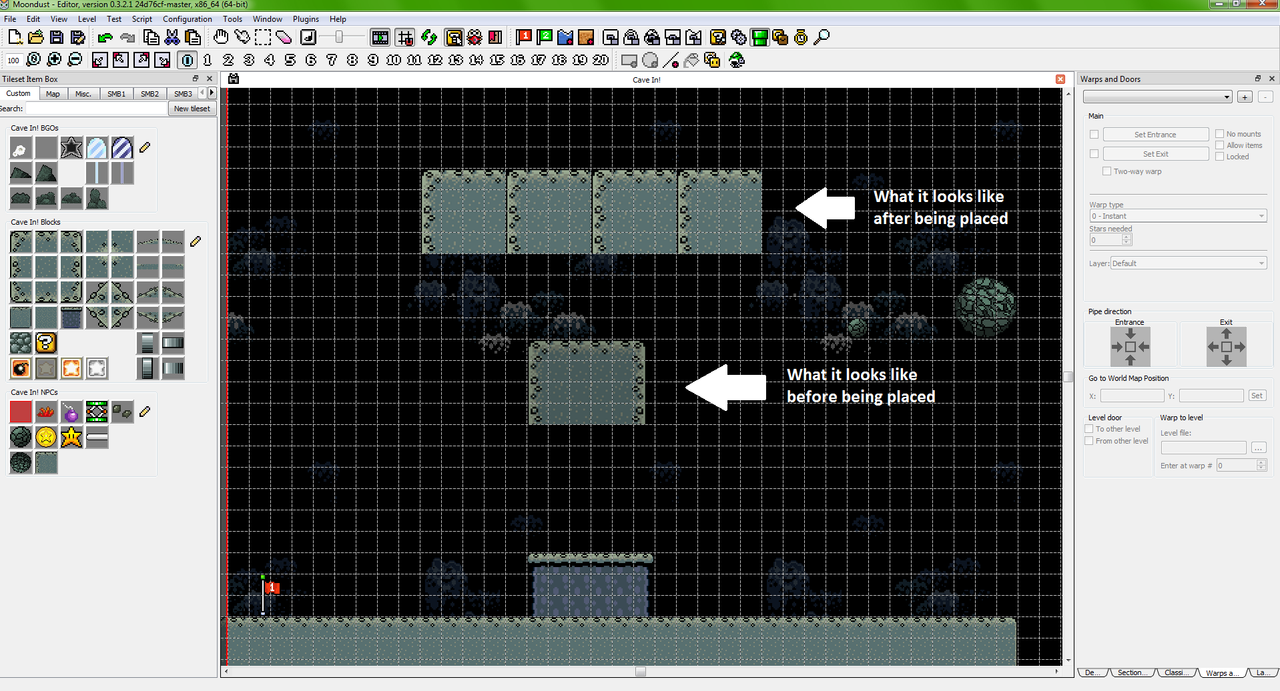The width and height of the screenshot is (1280, 691).
Task: Edit the Cave In! NPCs tileset pencil
Action: tap(144, 411)
